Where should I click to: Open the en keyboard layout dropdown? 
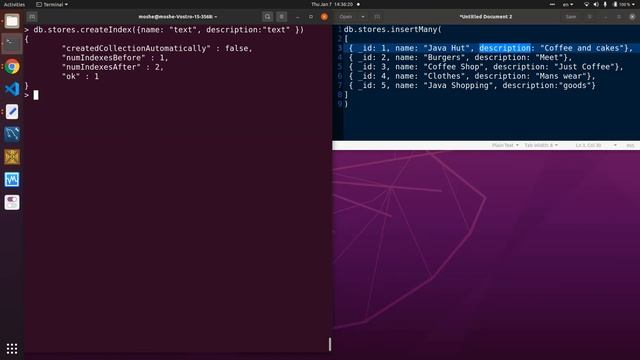click(x=568, y=4)
